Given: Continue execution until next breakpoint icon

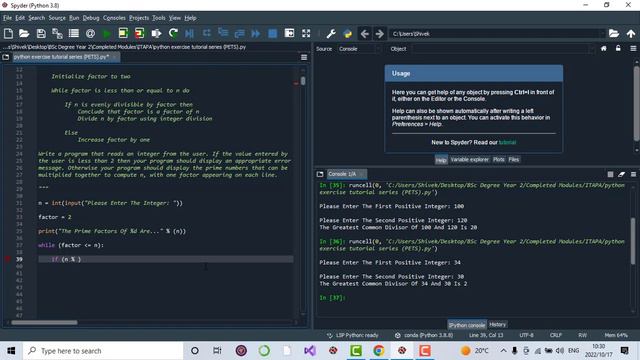Looking at the screenshot, I should [x=256, y=33].
